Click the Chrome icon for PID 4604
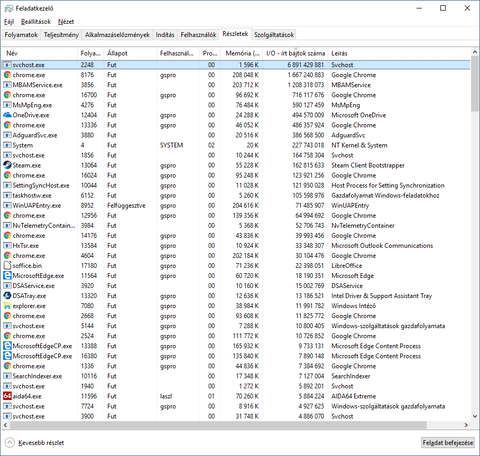The height and width of the screenshot is (456, 480). (7, 255)
